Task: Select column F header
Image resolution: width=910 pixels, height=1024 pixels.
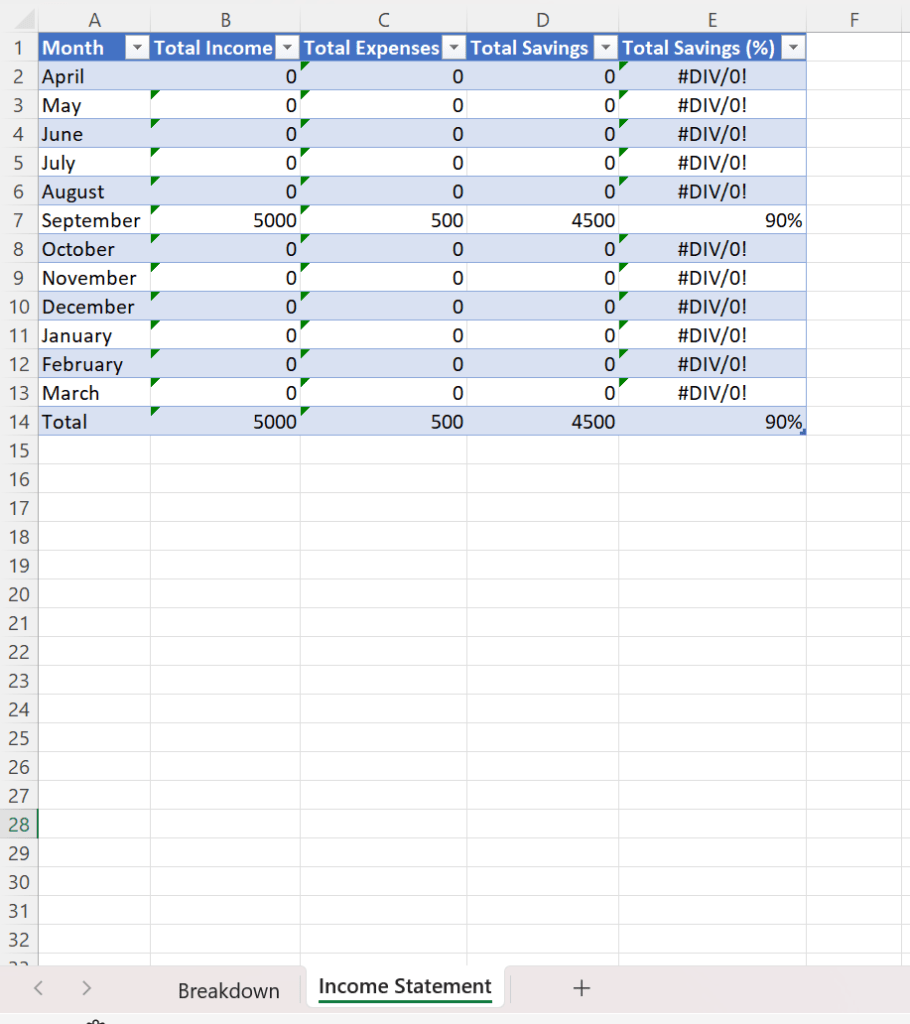Action: pos(853,19)
